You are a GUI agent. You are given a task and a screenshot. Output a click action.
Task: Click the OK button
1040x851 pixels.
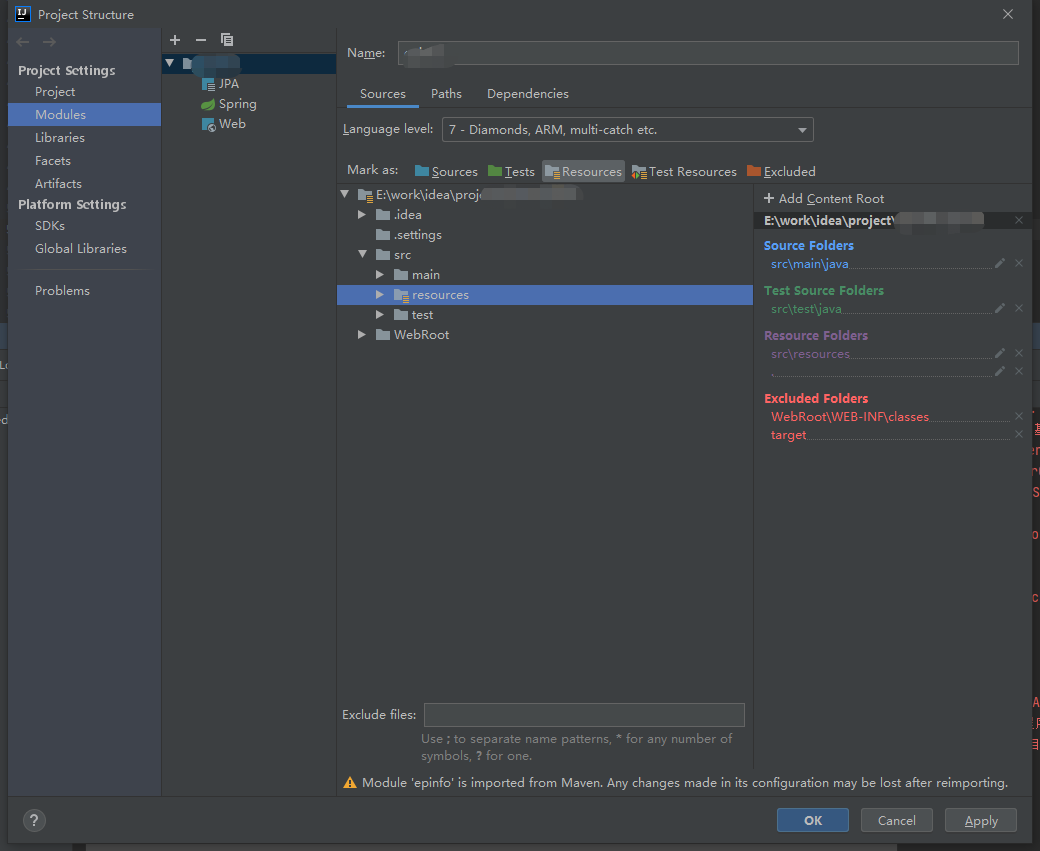812,820
